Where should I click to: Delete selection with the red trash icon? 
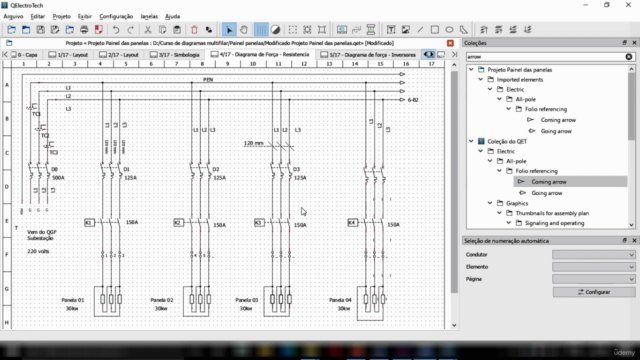coord(194,29)
